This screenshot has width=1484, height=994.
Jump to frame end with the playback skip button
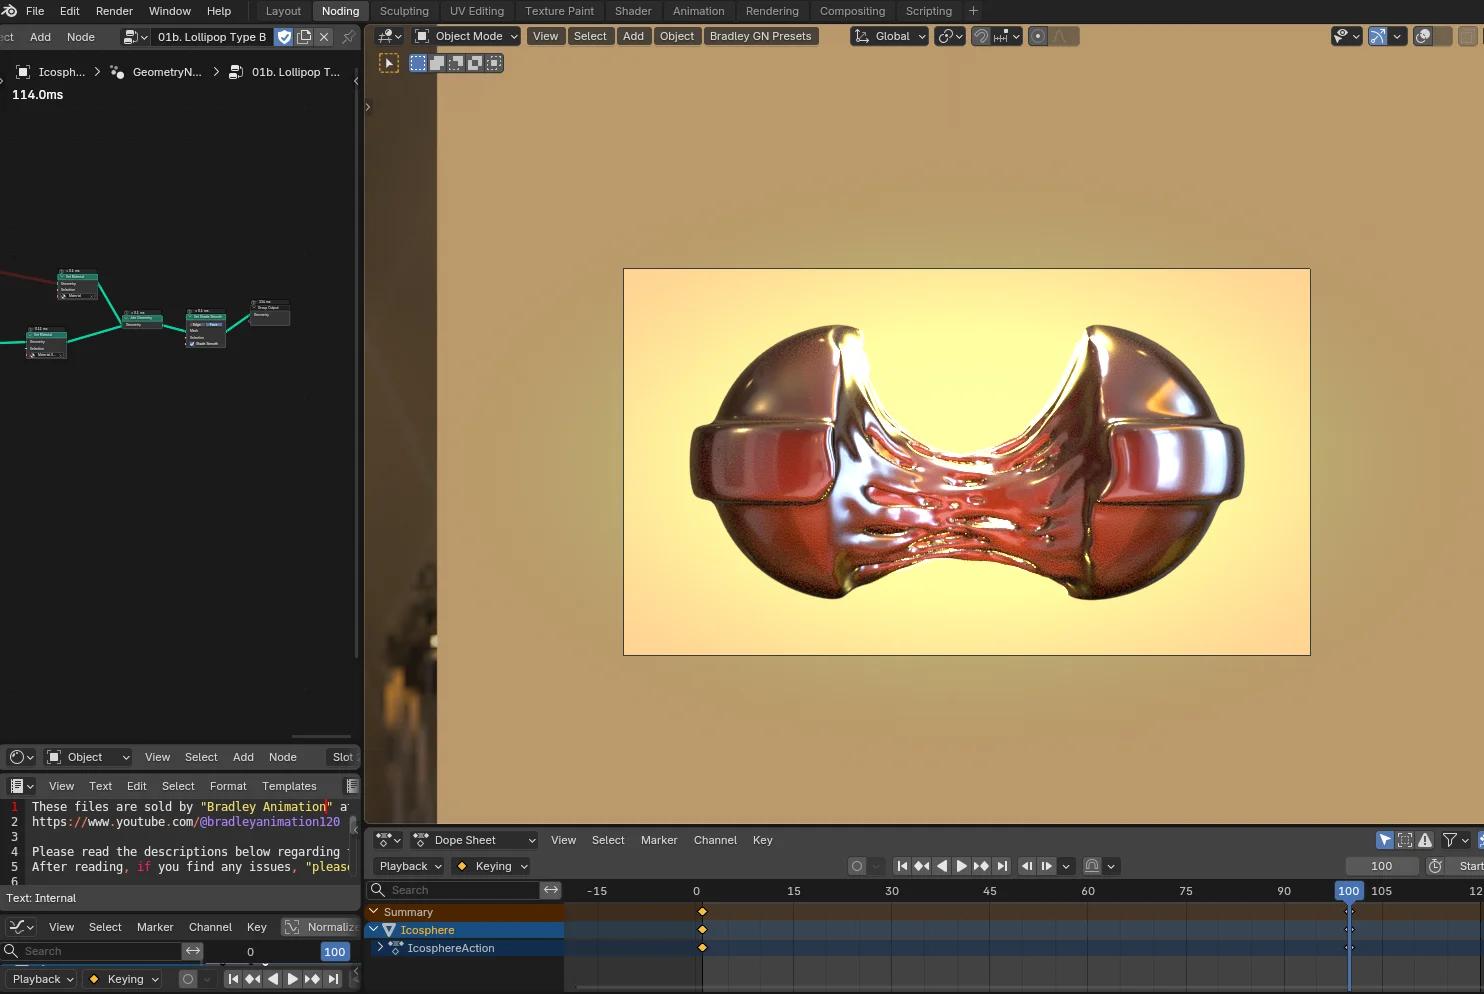tap(1002, 866)
